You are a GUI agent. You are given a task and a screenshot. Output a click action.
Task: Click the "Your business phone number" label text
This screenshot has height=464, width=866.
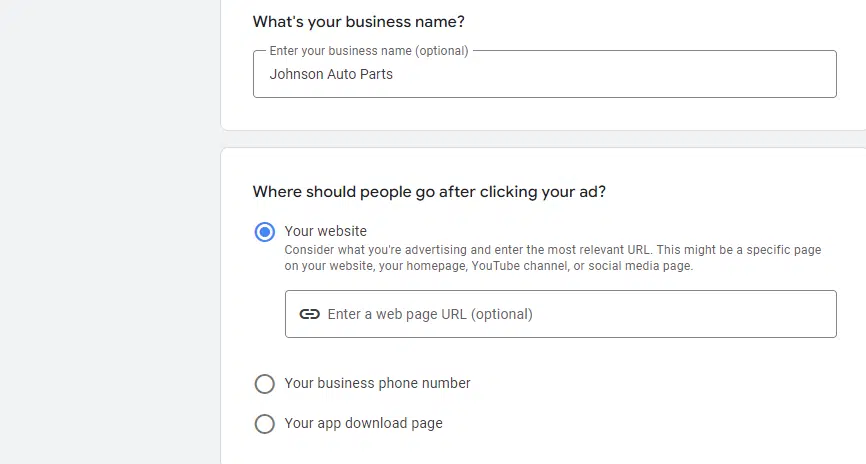[377, 383]
